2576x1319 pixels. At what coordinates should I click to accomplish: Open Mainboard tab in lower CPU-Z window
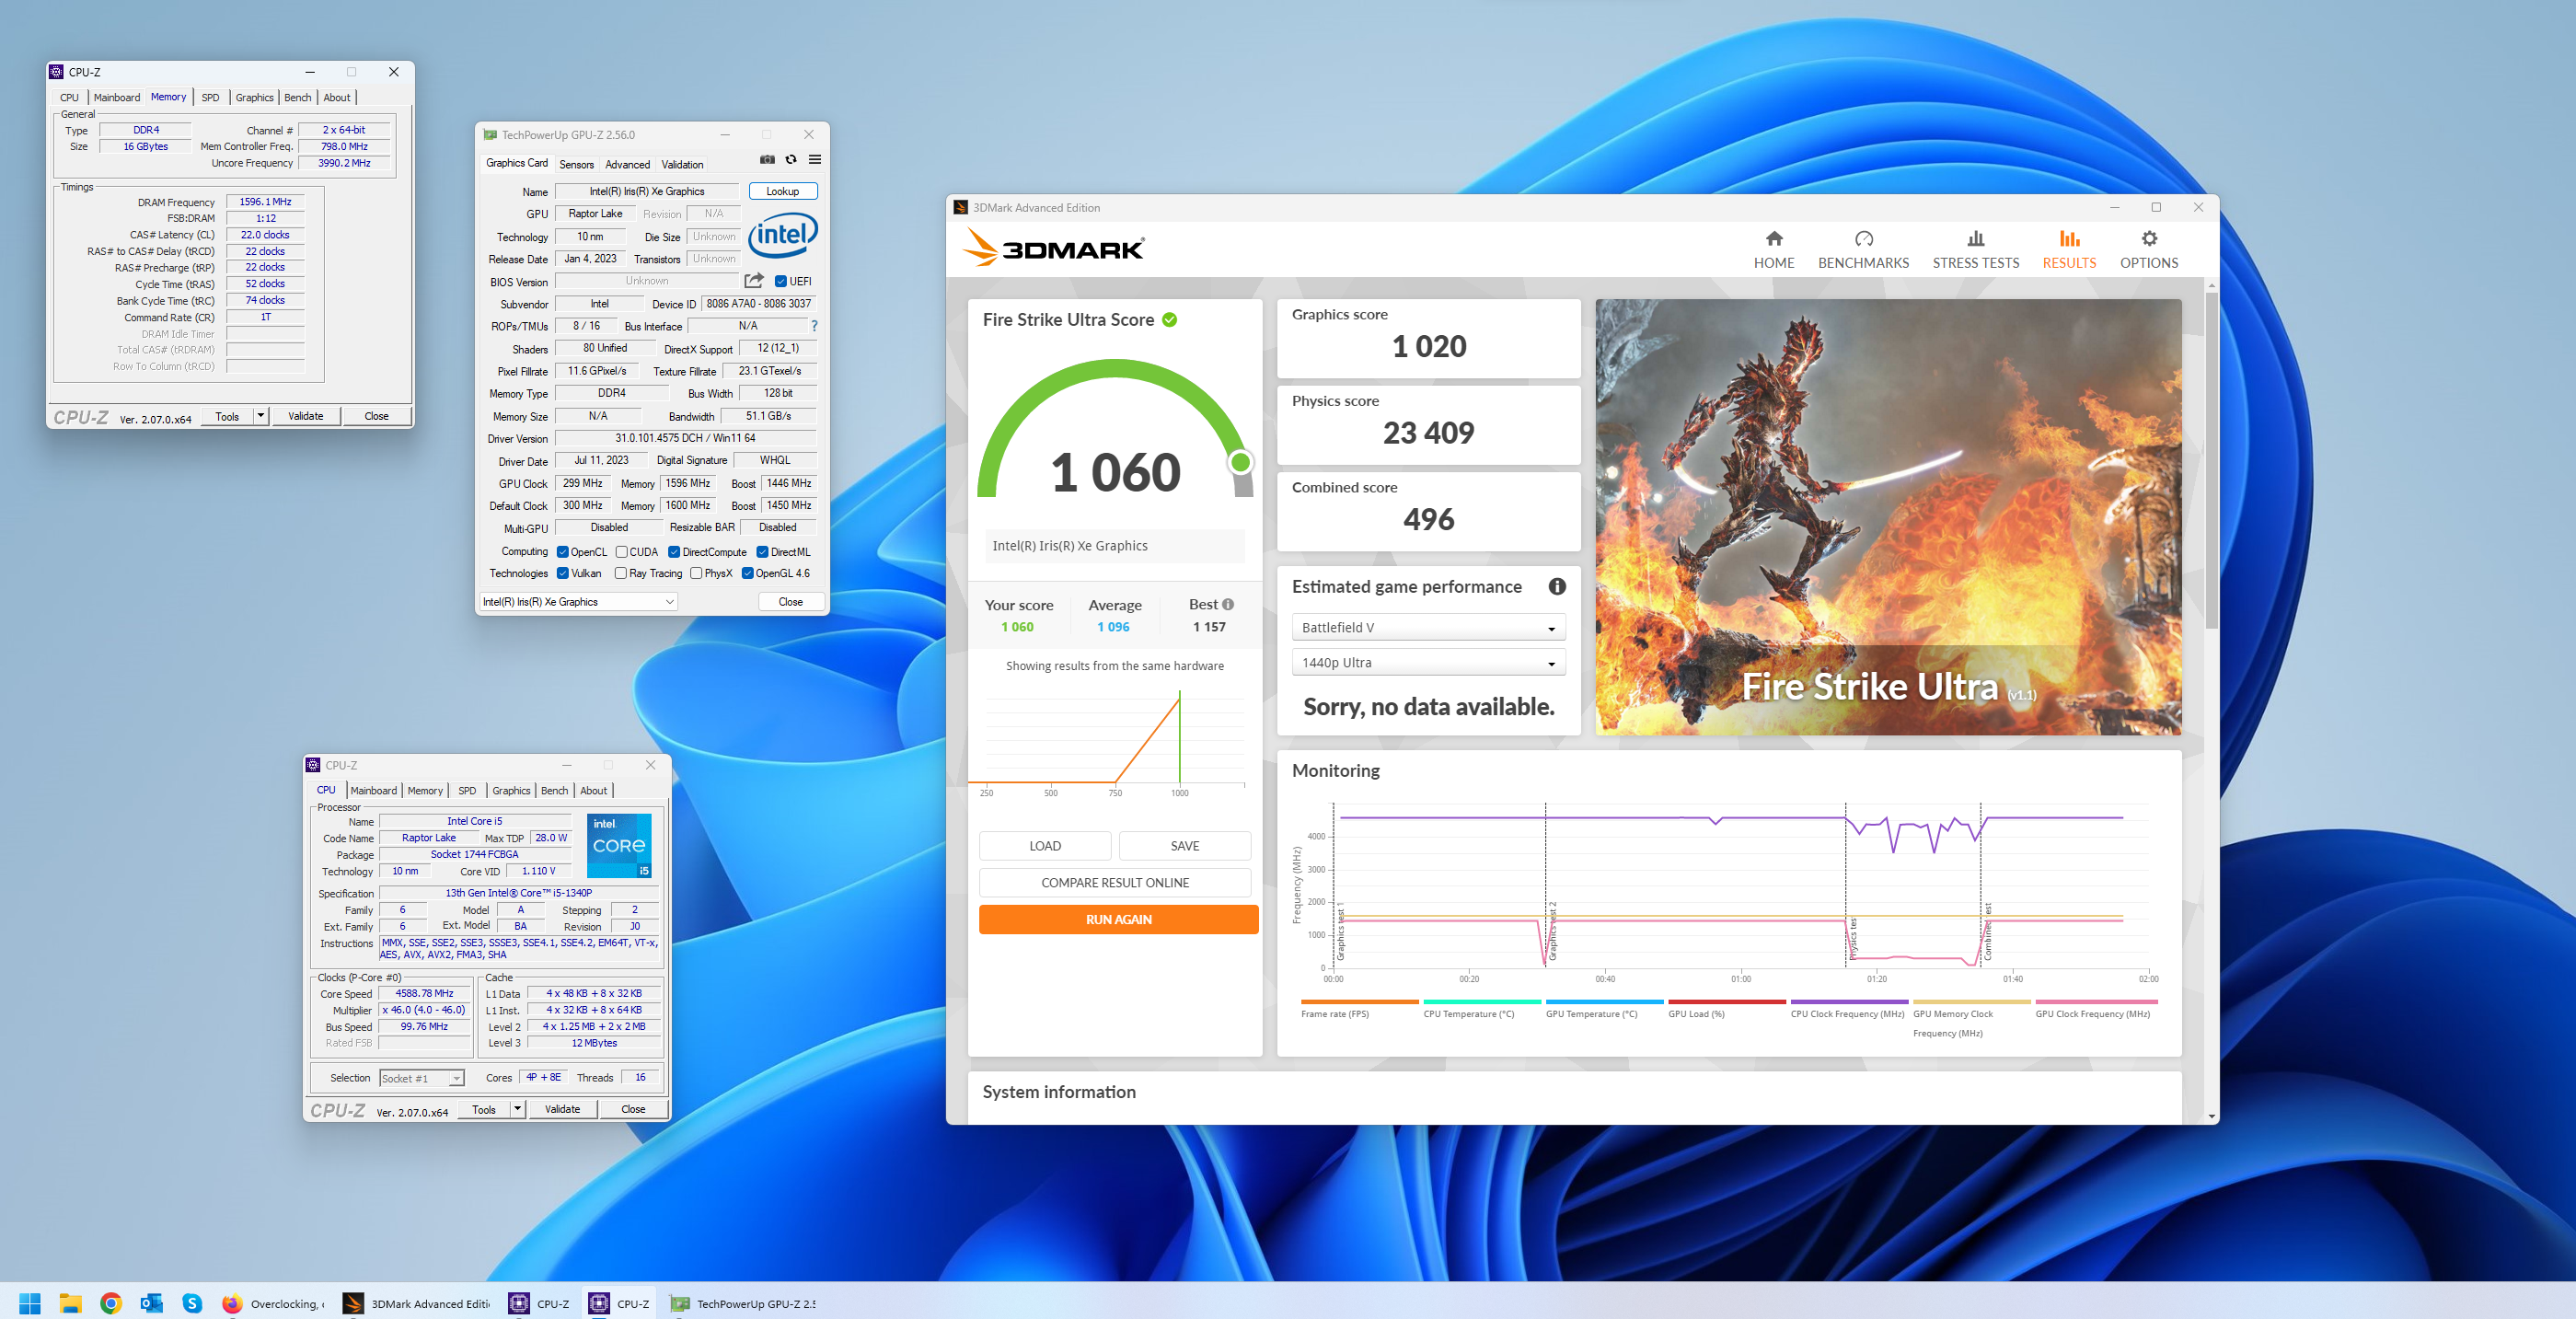pyautogui.click(x=373, y=790)
